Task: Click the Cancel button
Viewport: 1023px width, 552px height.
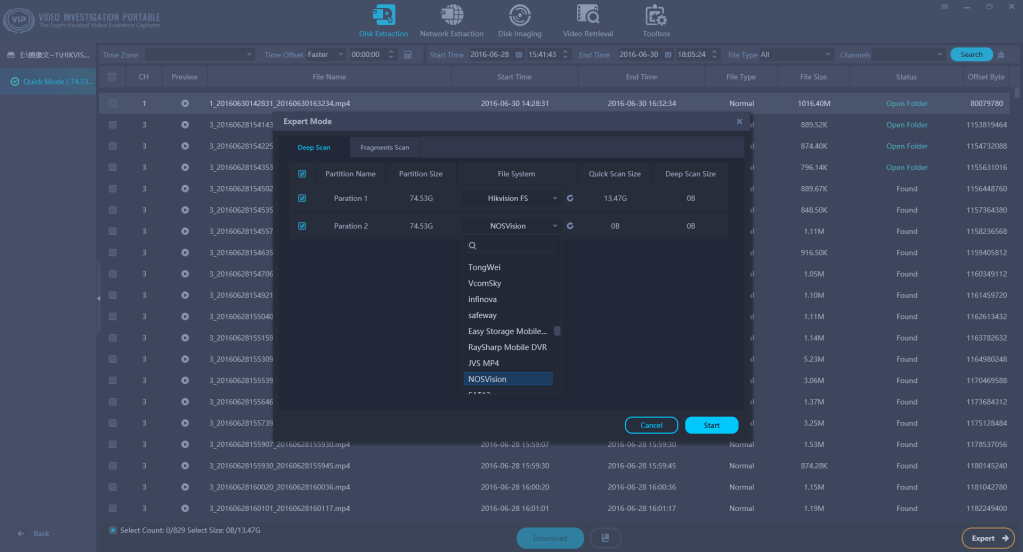Action: tap(651, 425)
